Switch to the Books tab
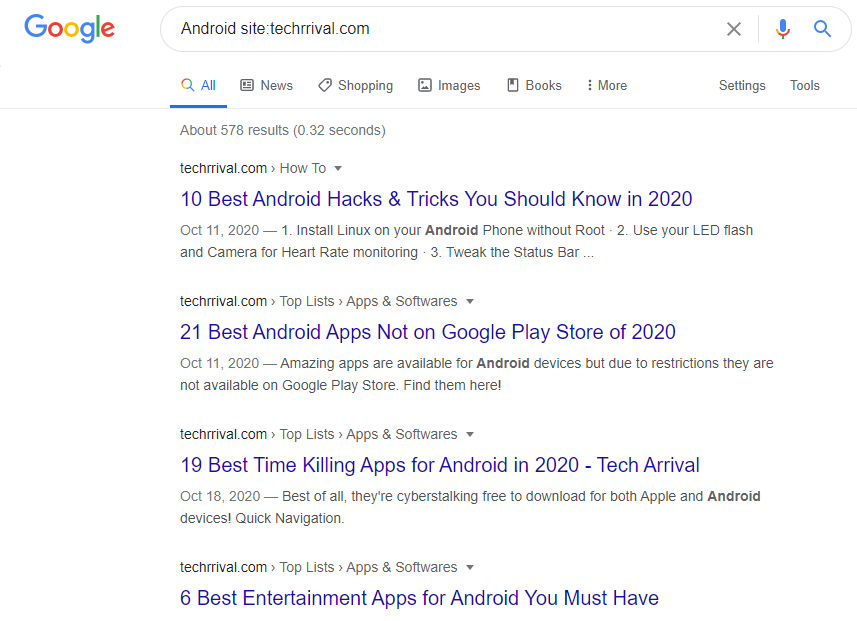Screen dimensions: 857x621 click(534, 85)
